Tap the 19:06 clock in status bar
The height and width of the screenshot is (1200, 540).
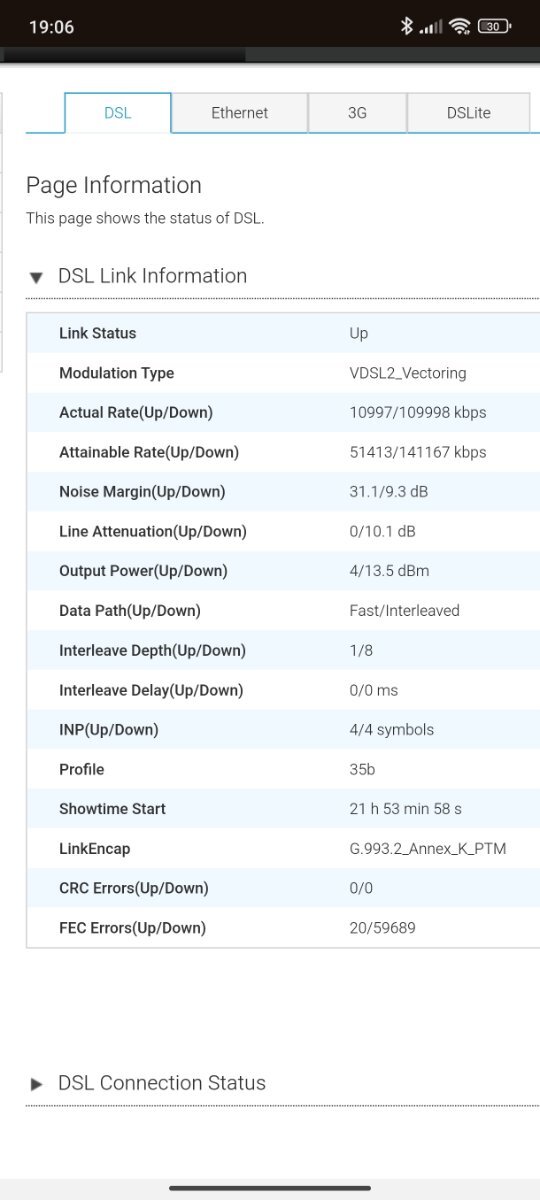51,27
